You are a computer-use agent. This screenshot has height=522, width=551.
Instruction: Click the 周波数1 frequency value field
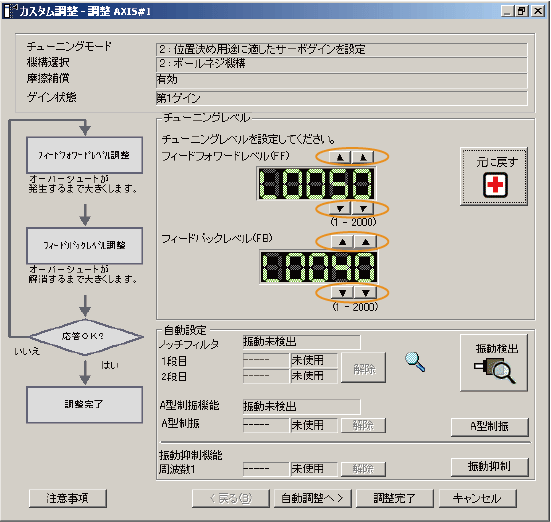pos(266,469)
